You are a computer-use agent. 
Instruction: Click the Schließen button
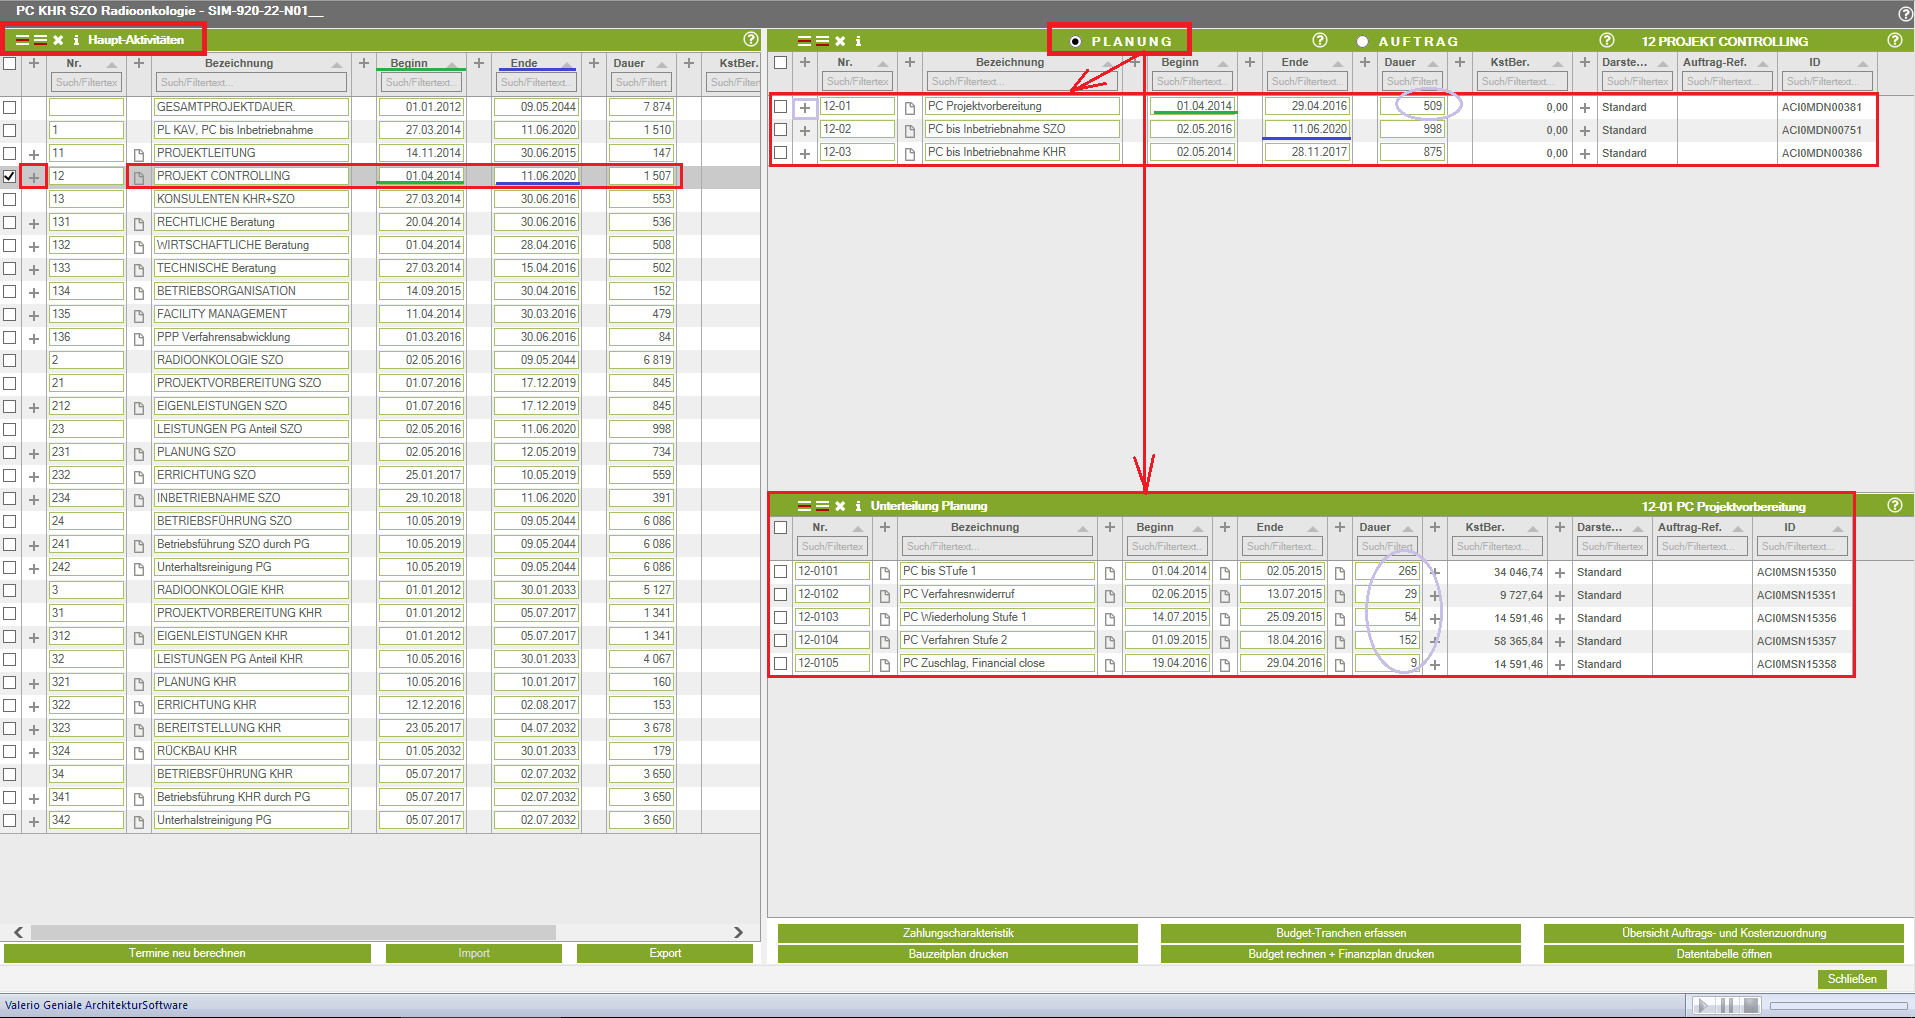(x=1851, y=979)
